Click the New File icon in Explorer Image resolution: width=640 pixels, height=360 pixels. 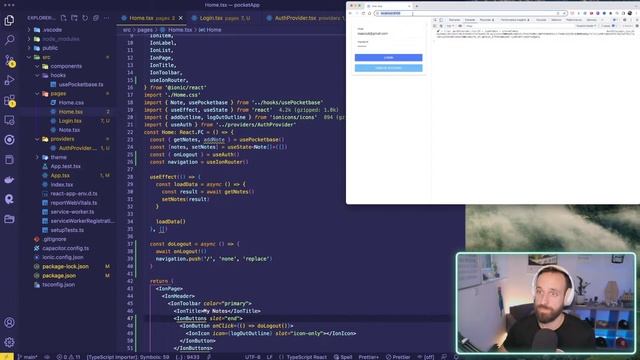click(x=64, y=18)
